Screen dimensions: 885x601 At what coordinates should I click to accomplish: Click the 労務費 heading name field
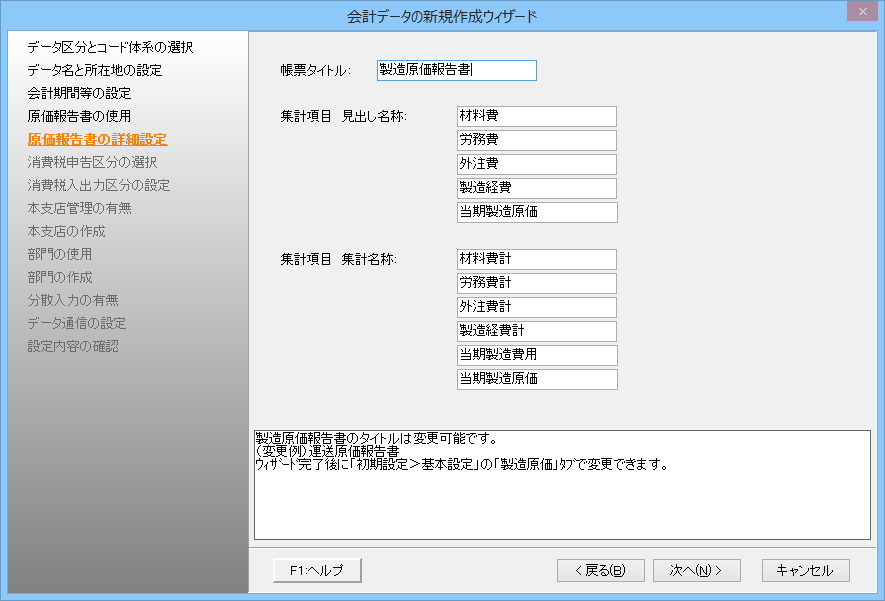tap(536, 140)
